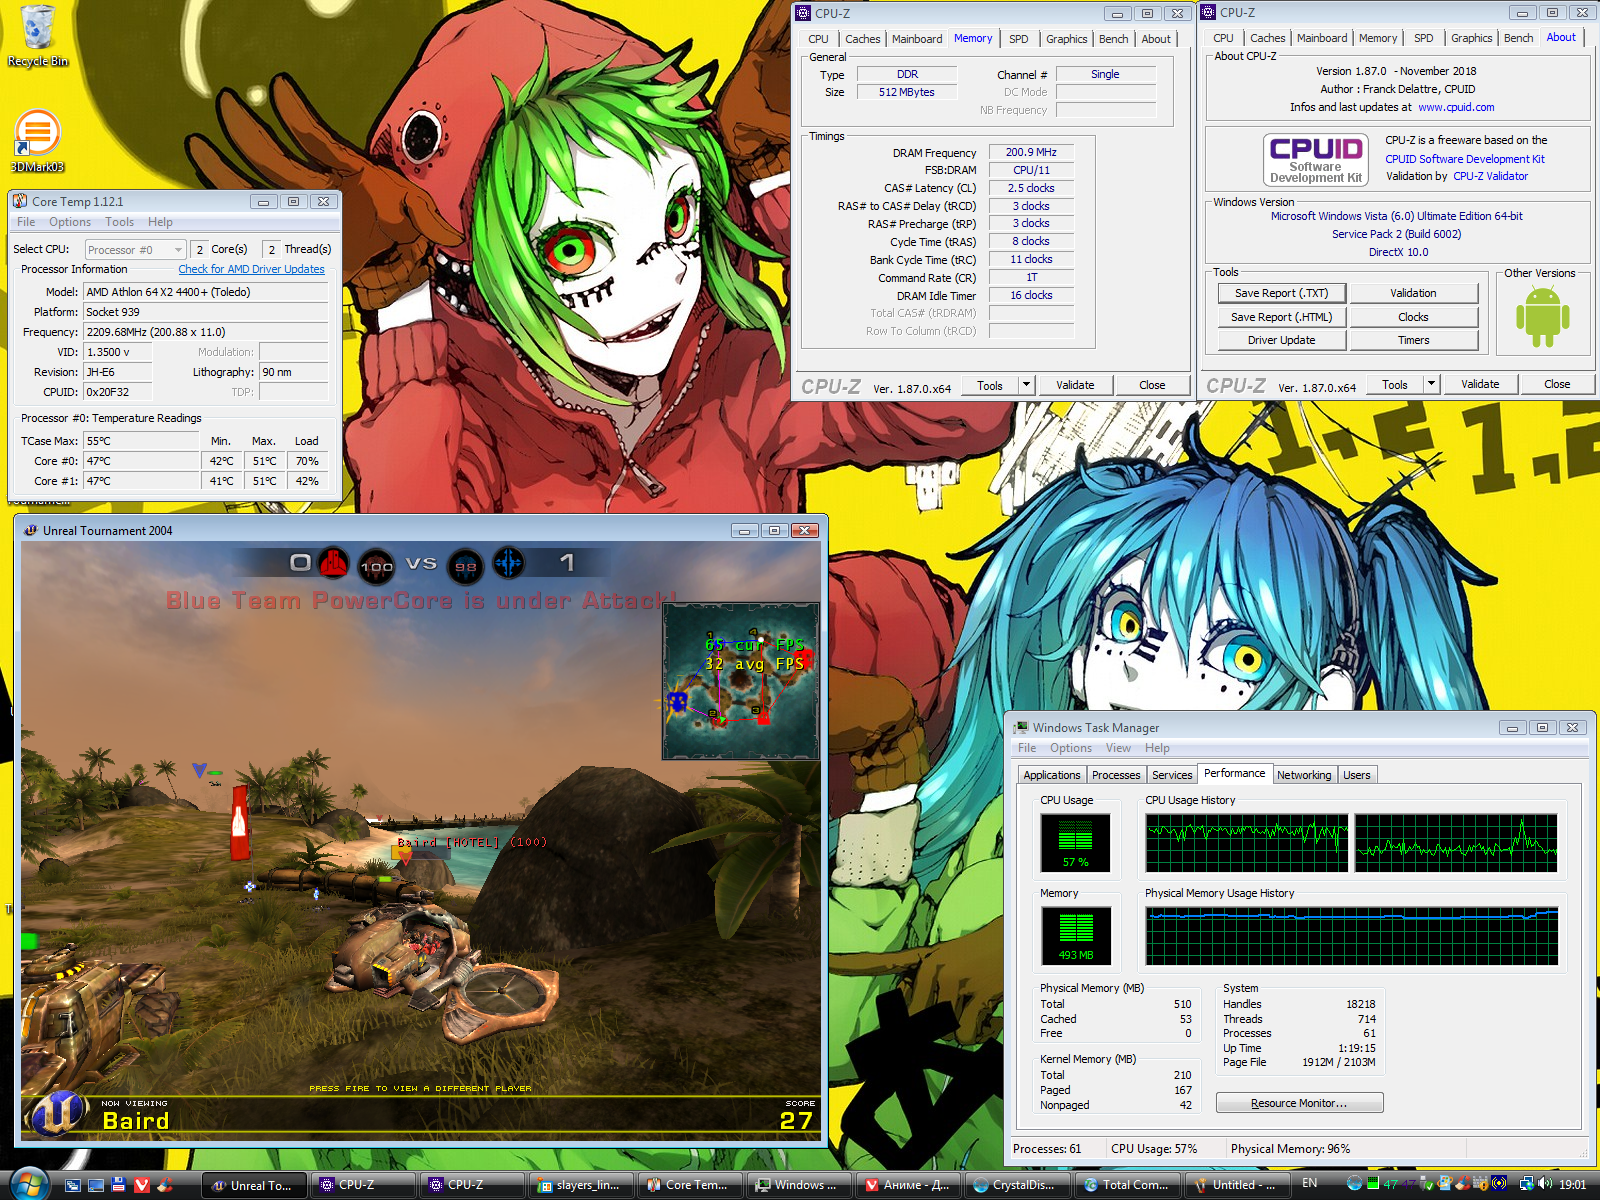This screenshot has height=1200, width=1600.
Task: Select SPD tab in CPU-Z Memory window
Action: [x=1019, y=39]
